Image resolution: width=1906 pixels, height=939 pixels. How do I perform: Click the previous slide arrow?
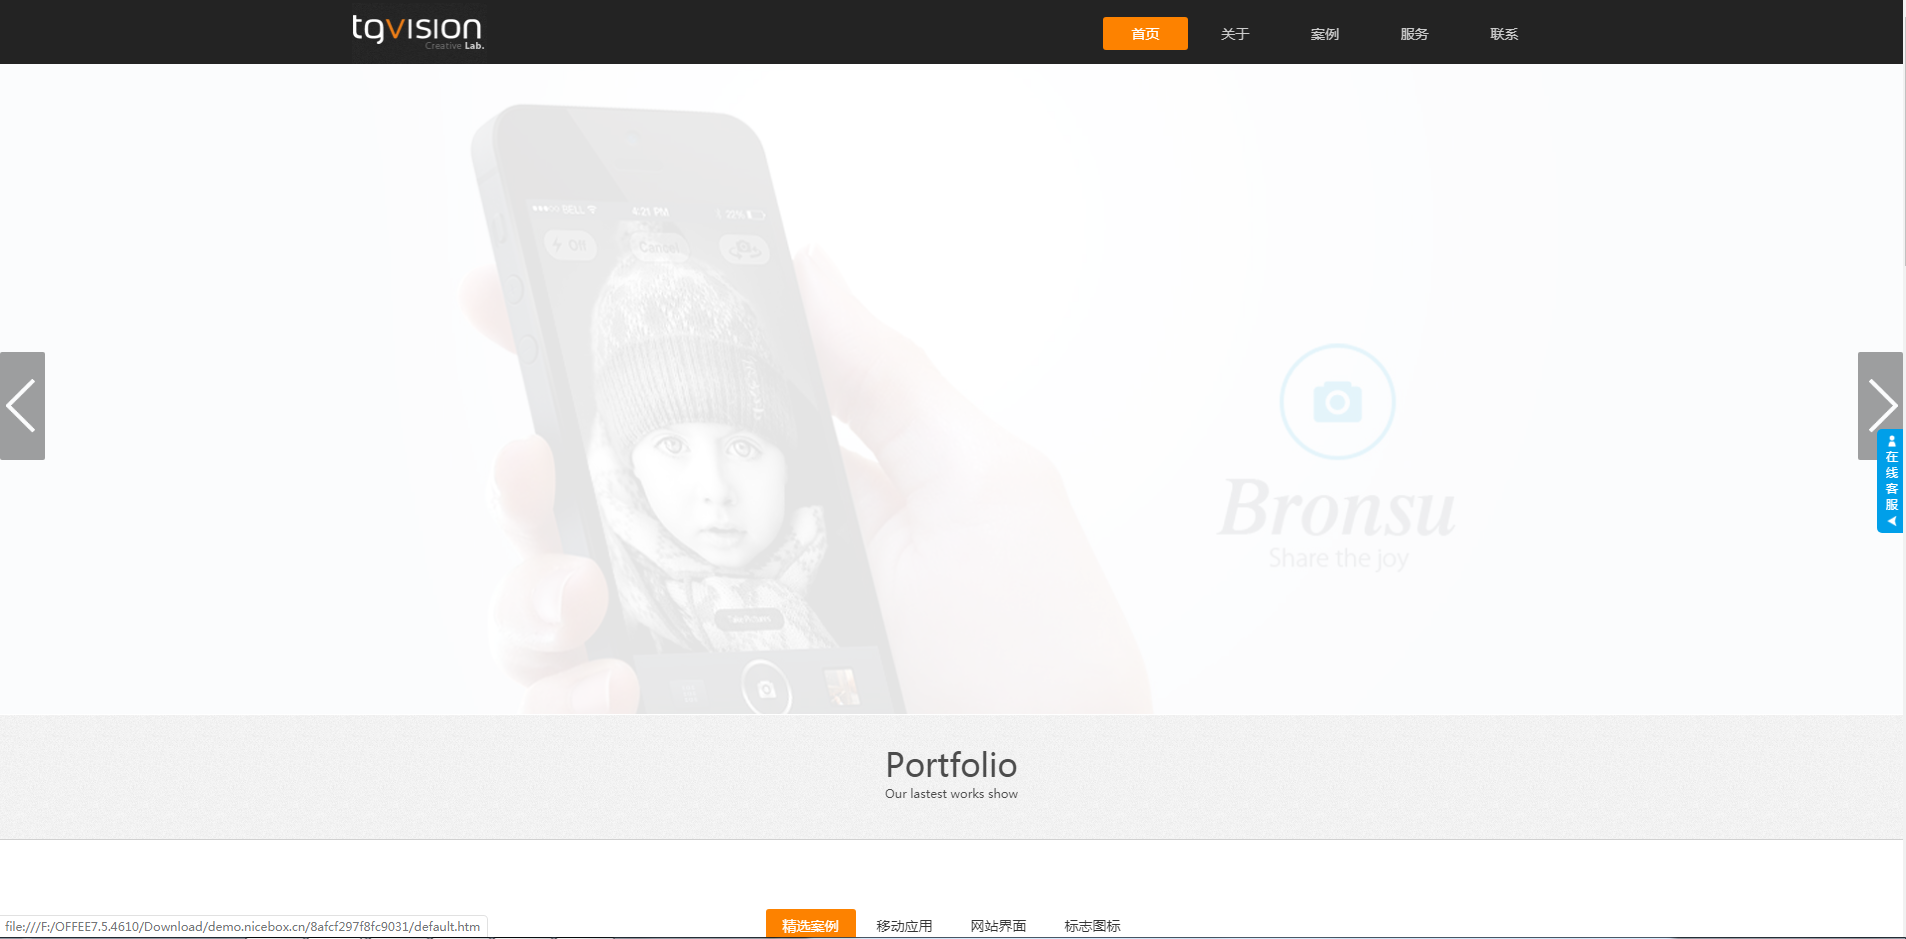[x=22, y=405]
